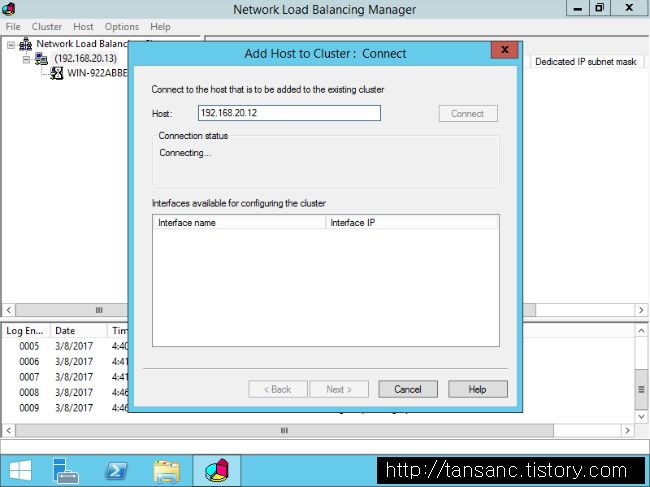
Task: Collapse the Network Load Balancing Clusters tree node
Action: click(11, 45)
